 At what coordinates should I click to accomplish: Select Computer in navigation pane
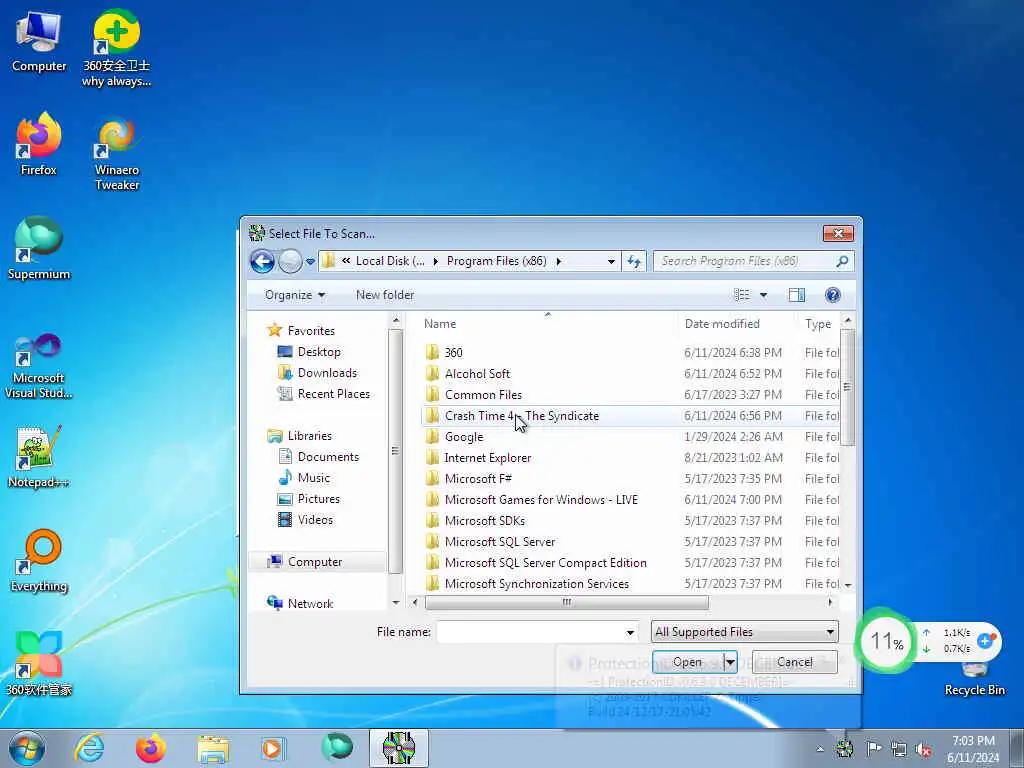coord(315,562)
